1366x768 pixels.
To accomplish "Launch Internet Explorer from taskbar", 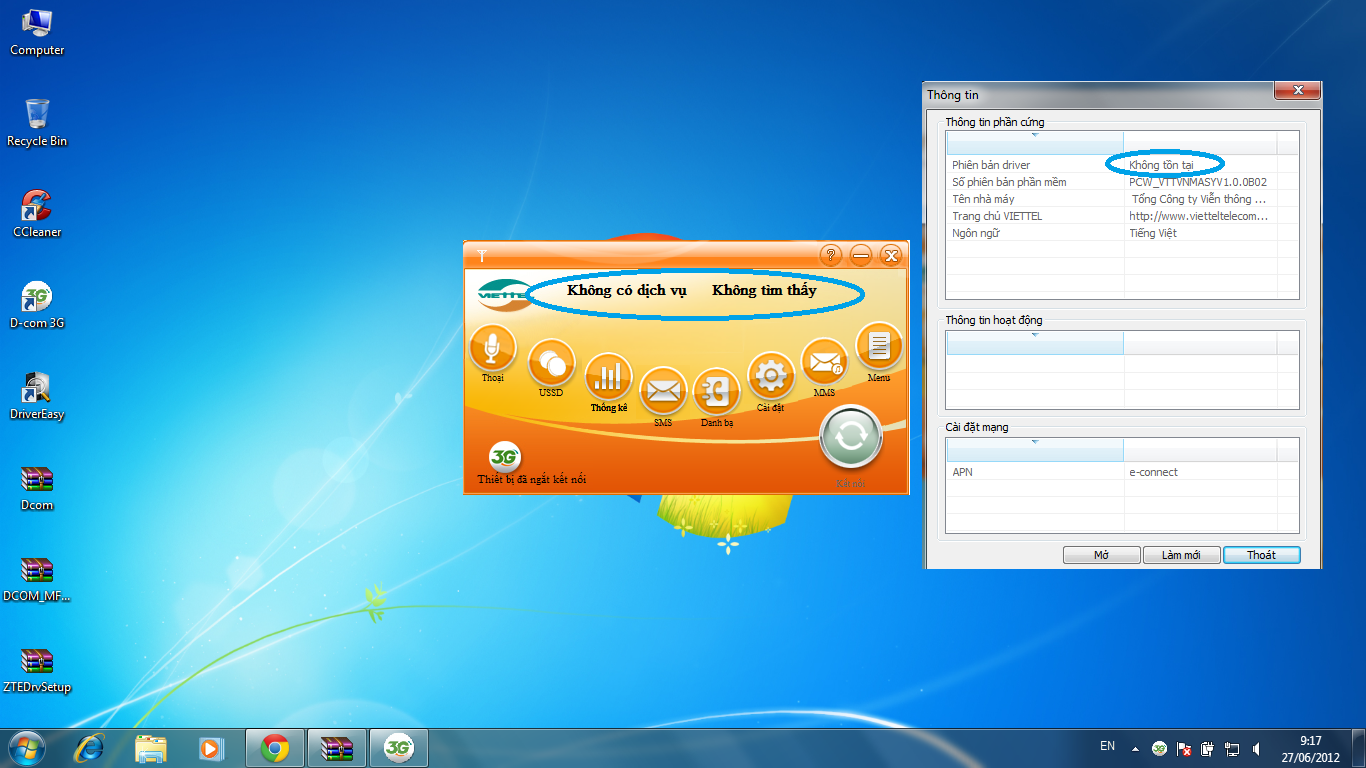I will coord(90,747).
